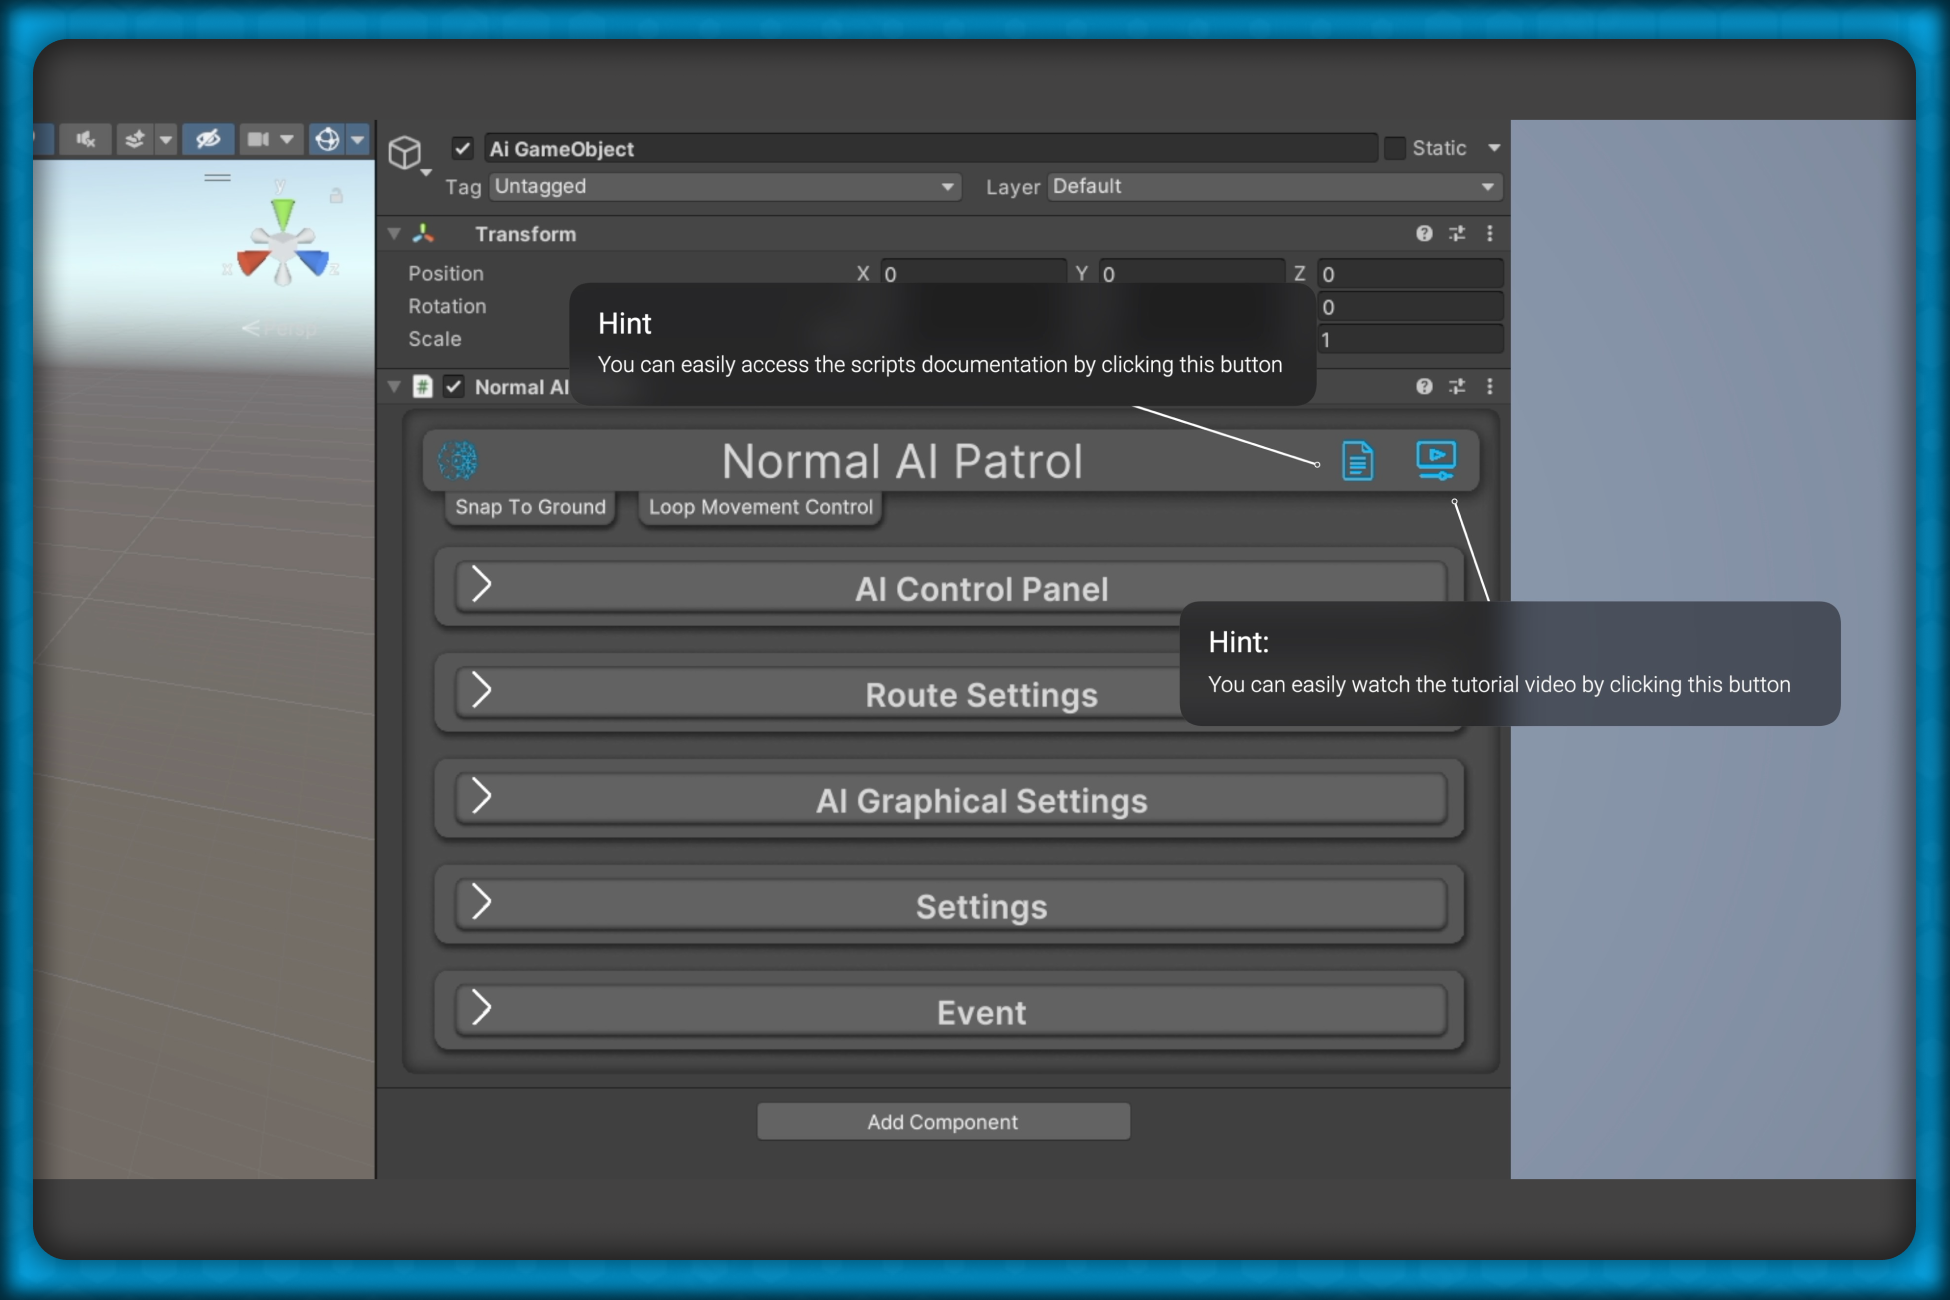Open the Tag Untagged dropdown
The image size is (1950, 1300).
pyautogui.click(x=724, y=187)
